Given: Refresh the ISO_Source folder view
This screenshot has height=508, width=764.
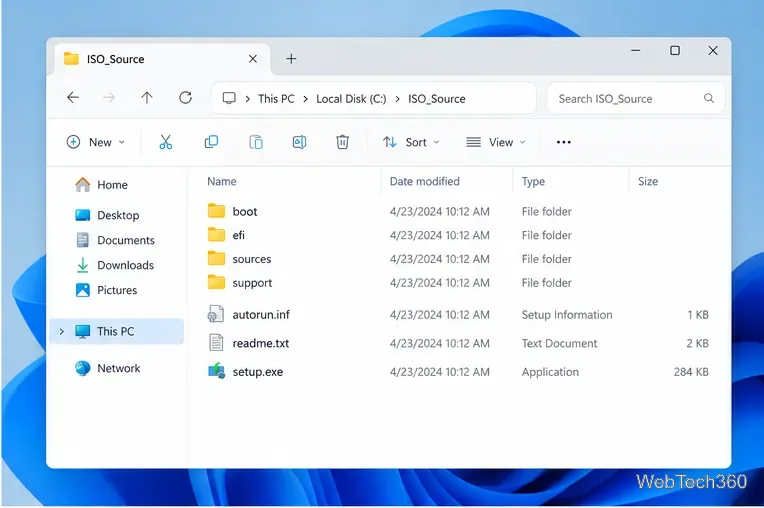Looking at the screenshot, I should [186, 98].
